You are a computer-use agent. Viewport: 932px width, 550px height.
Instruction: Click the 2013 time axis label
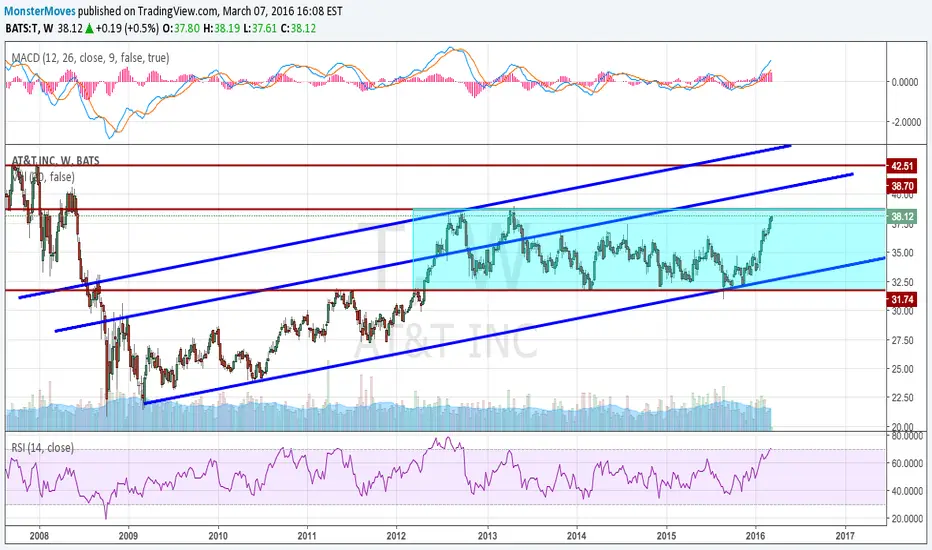pyautogui.click(x=487, y=536)
